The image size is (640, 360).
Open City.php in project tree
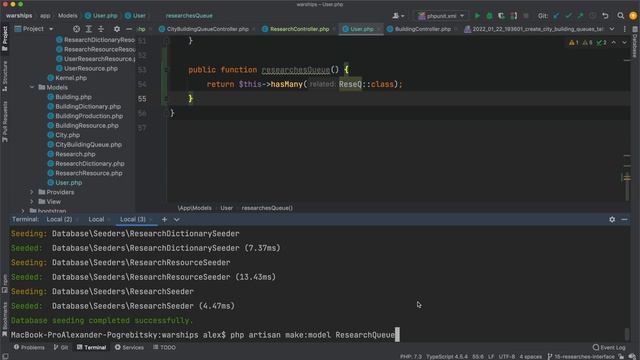(x=68, y=135)
